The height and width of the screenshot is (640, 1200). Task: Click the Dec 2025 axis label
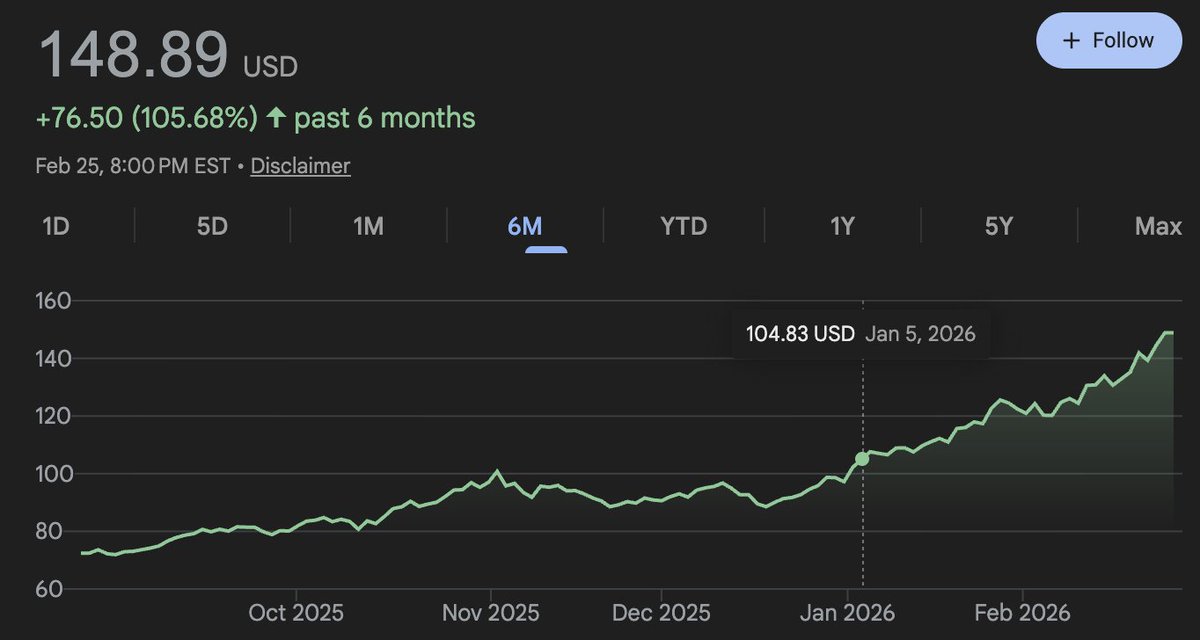coord(662,612)
